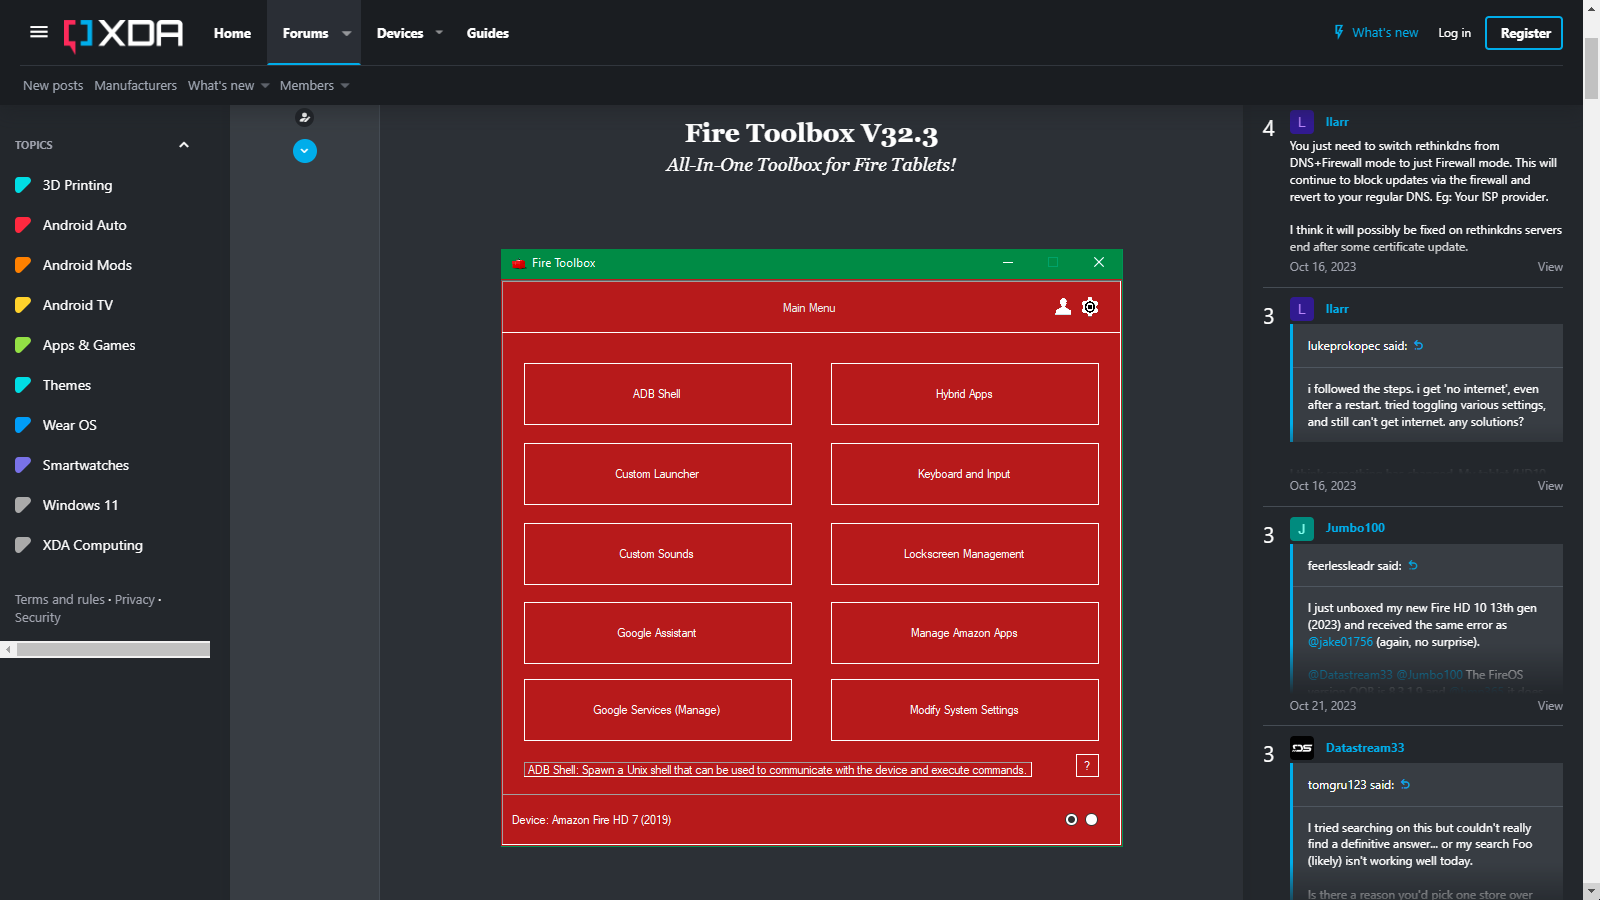Open the Jumbo100 username link

click(x=1355, y=528)
